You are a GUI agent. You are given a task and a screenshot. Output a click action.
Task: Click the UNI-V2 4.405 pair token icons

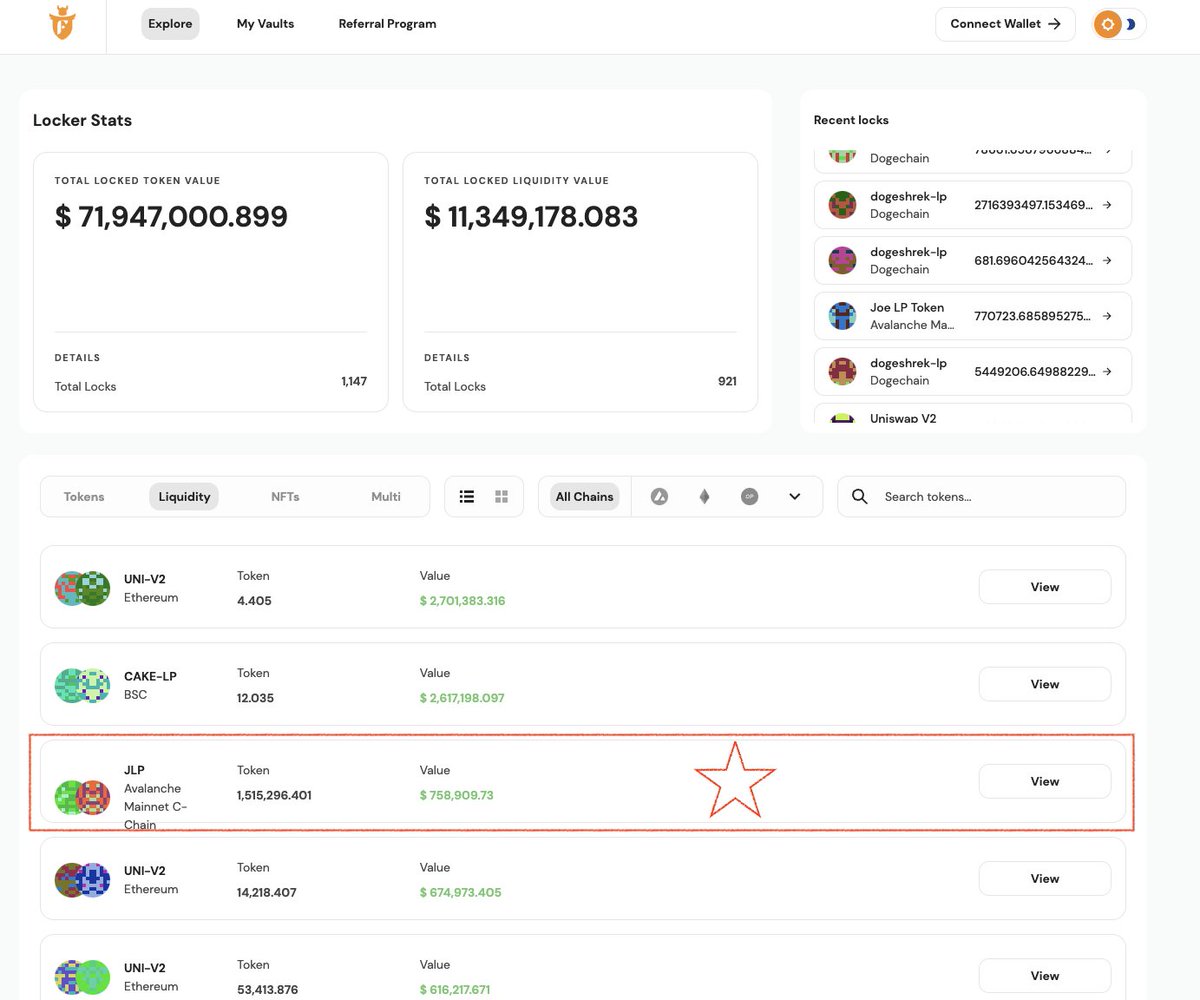click(x=82, y=588)
